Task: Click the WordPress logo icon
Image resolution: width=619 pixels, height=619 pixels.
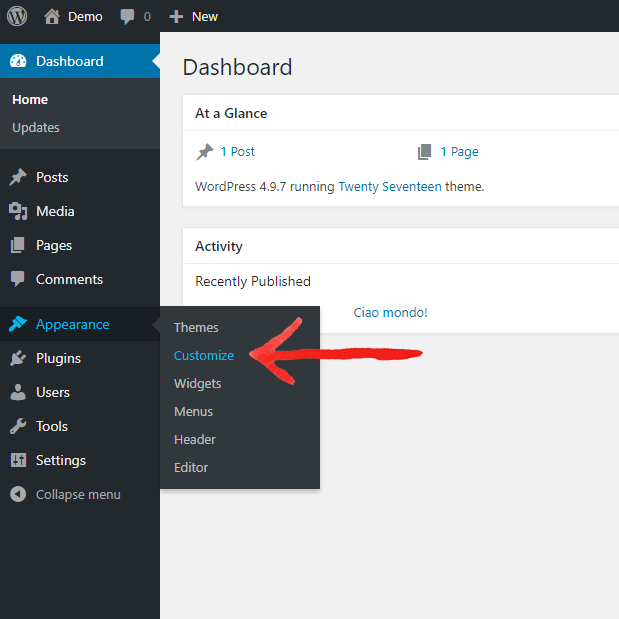Action: tap(17, 16)
